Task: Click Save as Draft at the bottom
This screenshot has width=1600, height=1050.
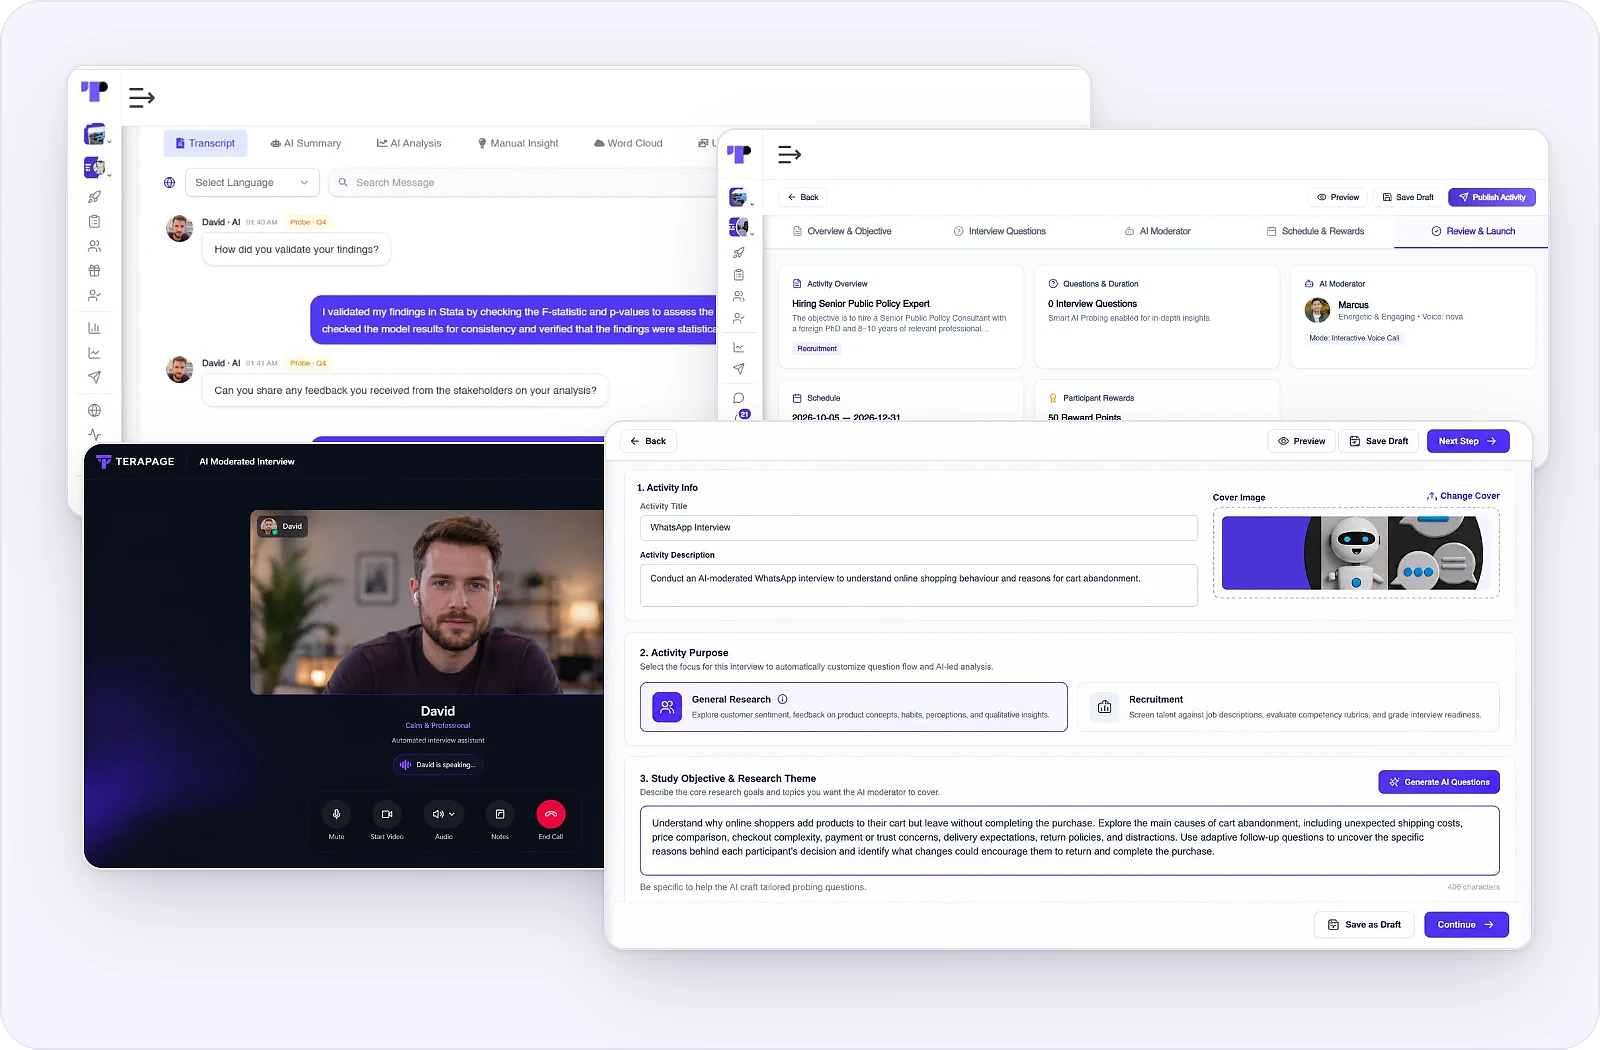Action: 1364,925
